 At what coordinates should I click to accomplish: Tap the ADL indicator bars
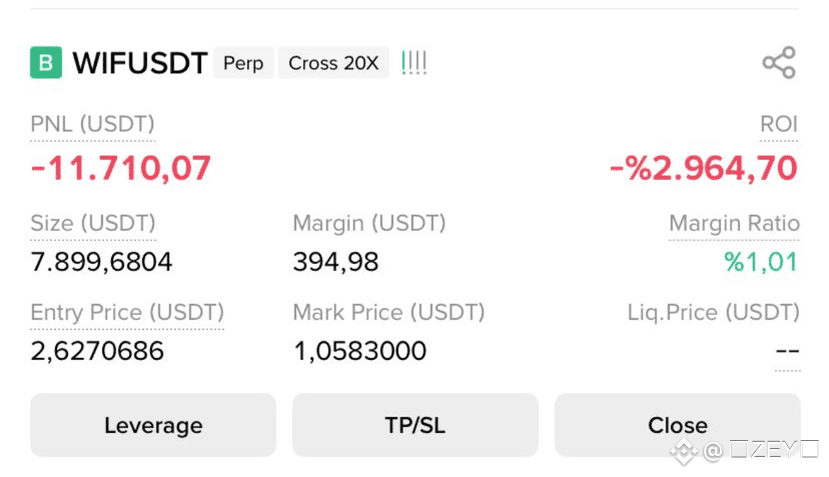[414, 62]
